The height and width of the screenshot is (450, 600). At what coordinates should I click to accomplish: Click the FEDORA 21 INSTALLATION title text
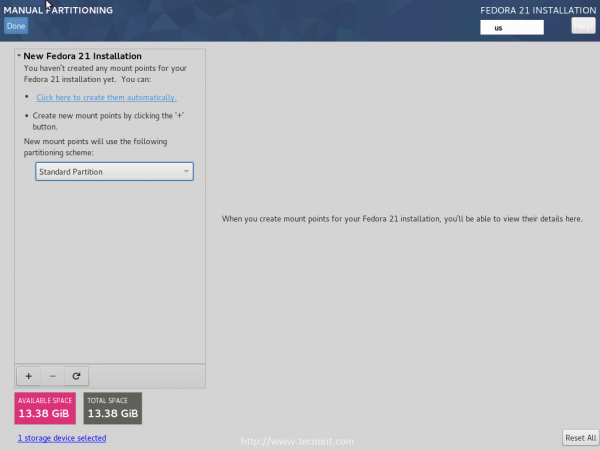coord(538,10)
